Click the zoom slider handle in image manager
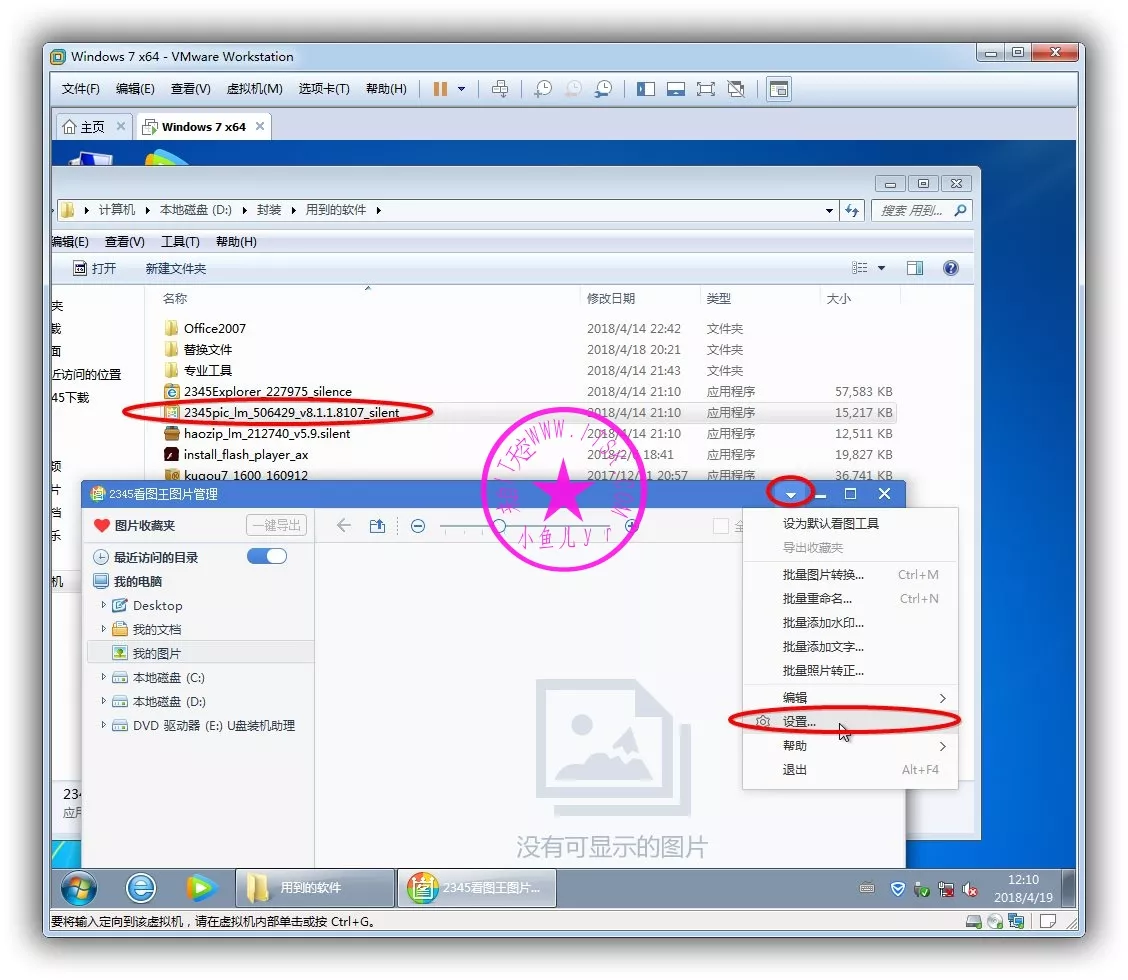 click(x=499, y=526)
